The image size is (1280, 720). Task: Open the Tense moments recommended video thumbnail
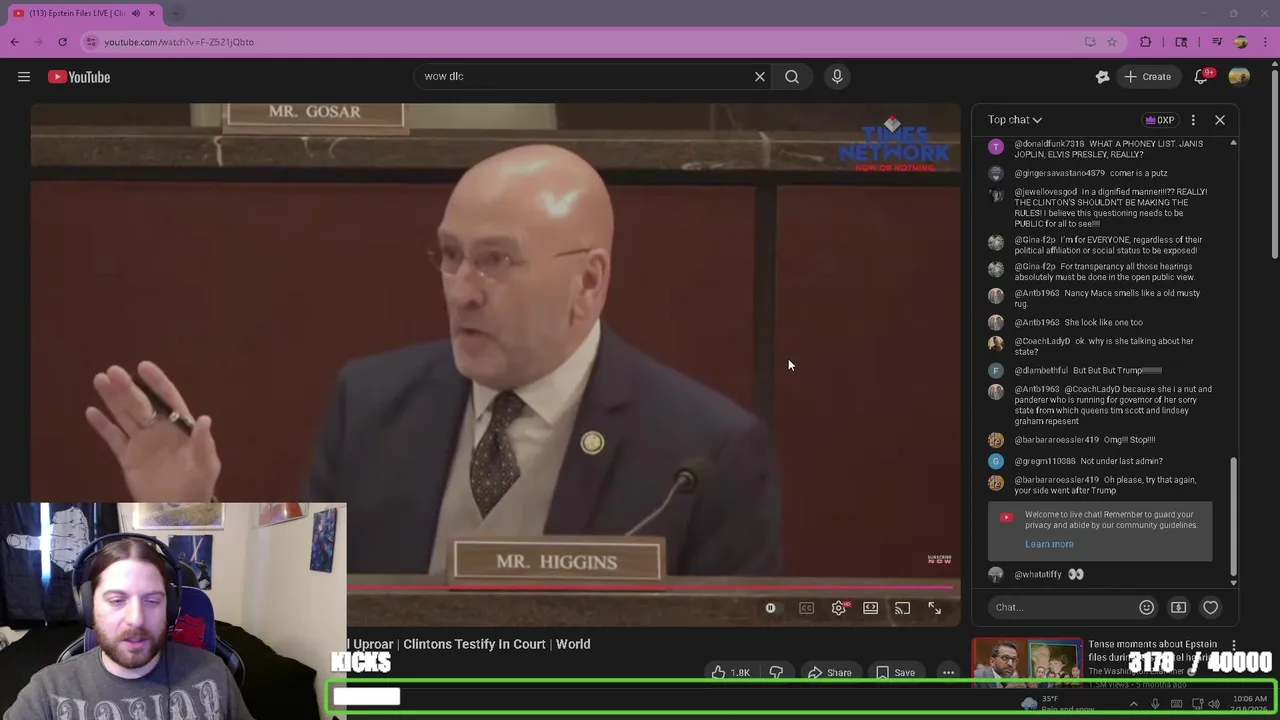pyautogui.click(x=1027, y=663)
